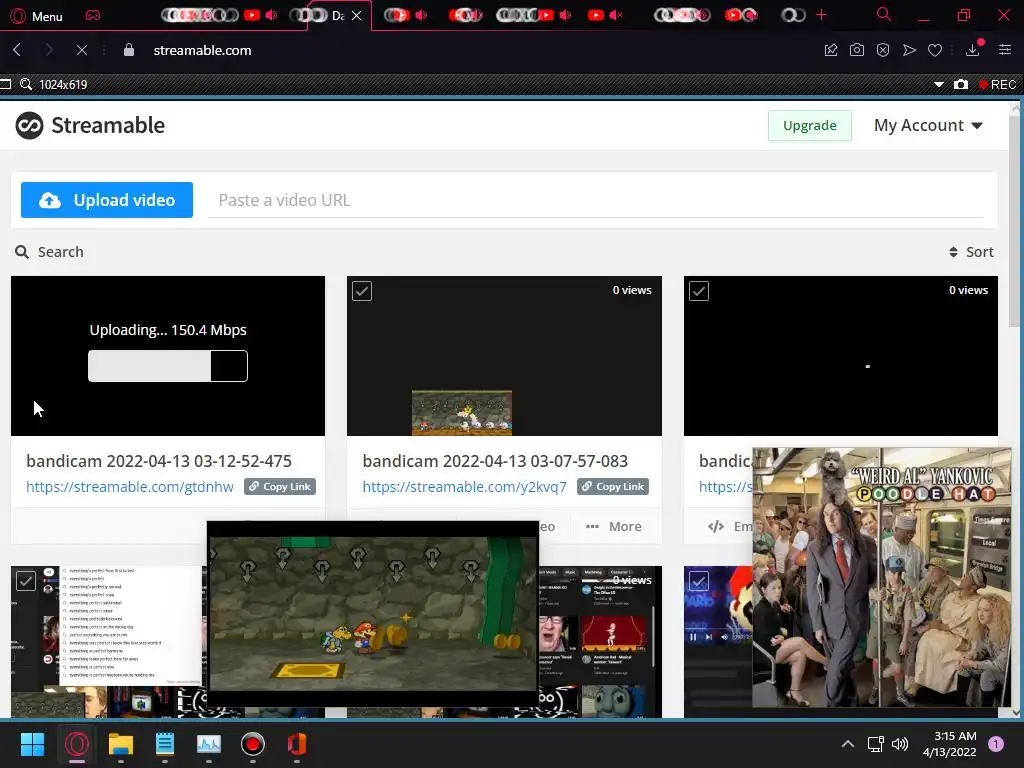Image resolution: width=1024 pixels, height=768 pixels.
Task: Click the Search videos field
Action: (50, 252)
